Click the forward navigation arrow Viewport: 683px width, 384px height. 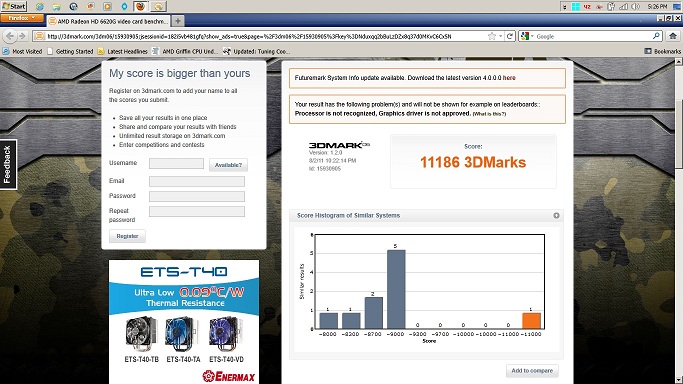22,36
